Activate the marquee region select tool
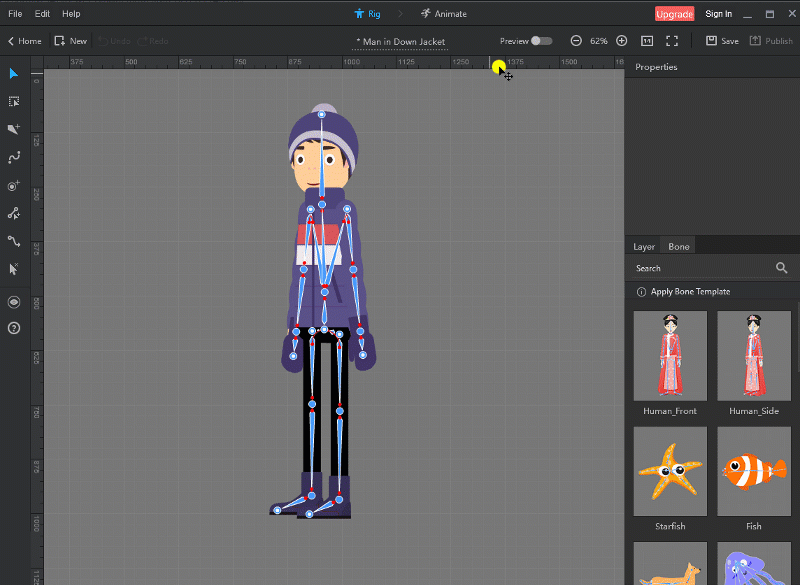 (14, 101)
